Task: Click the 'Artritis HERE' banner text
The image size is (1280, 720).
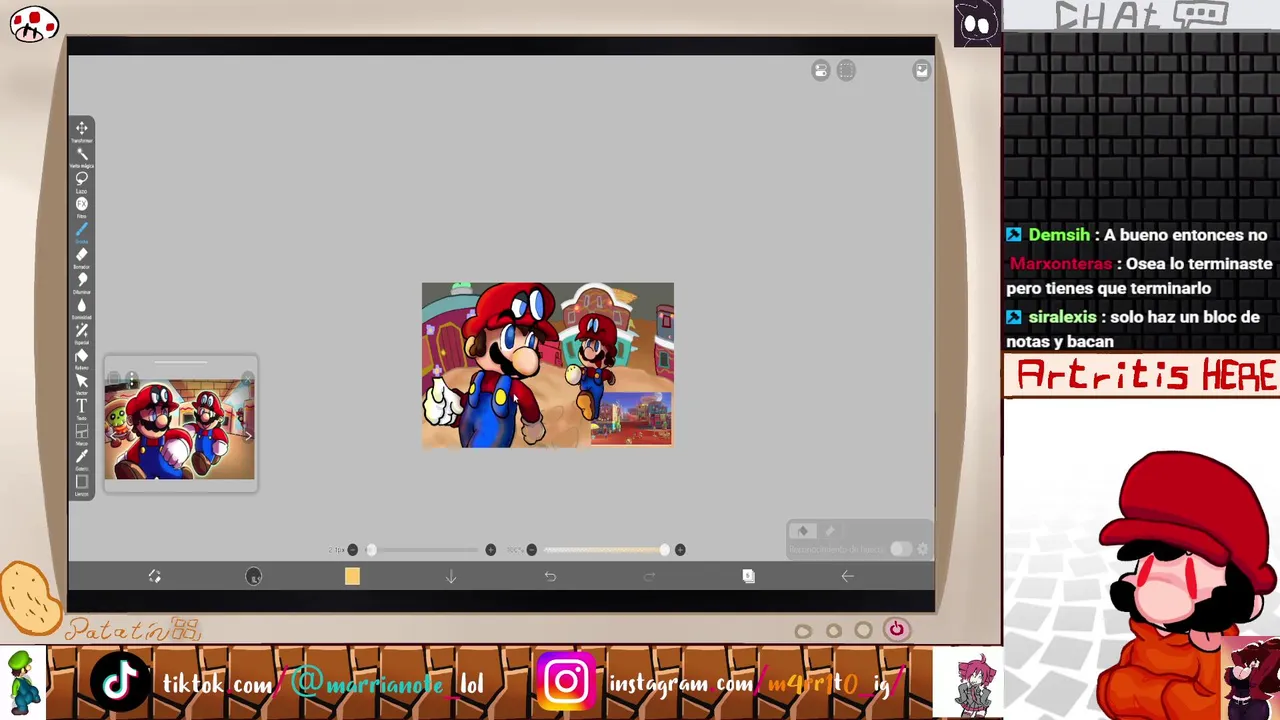Action: (x=1147, y=376)
